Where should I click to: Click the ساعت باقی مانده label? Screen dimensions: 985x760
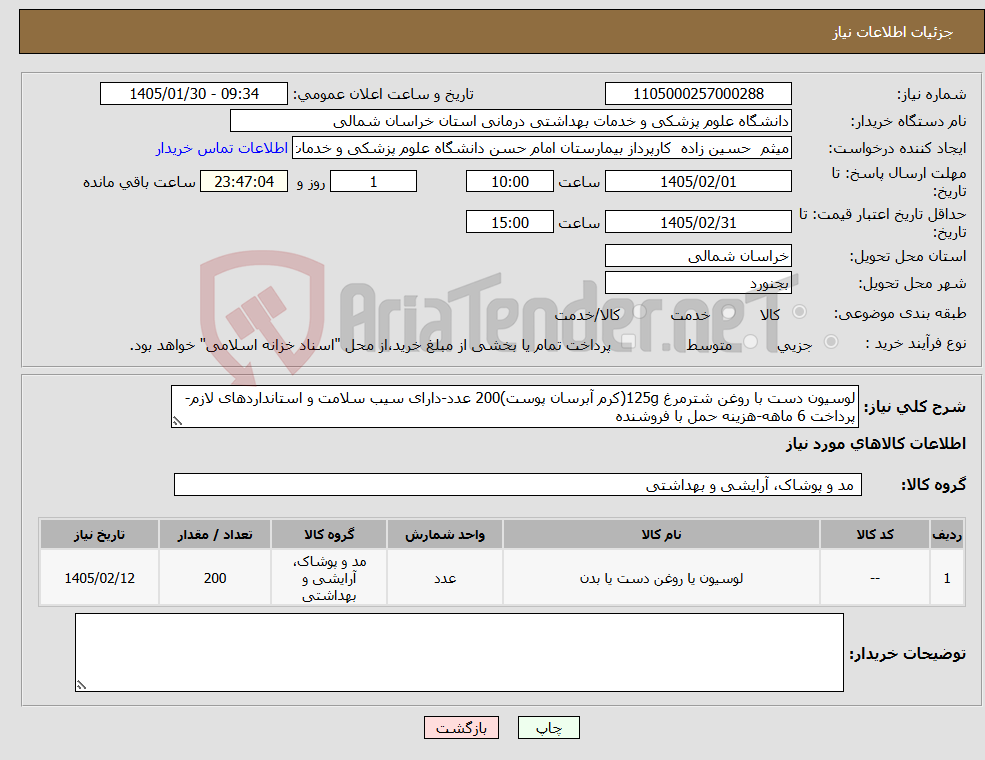(x=139, y=182)
